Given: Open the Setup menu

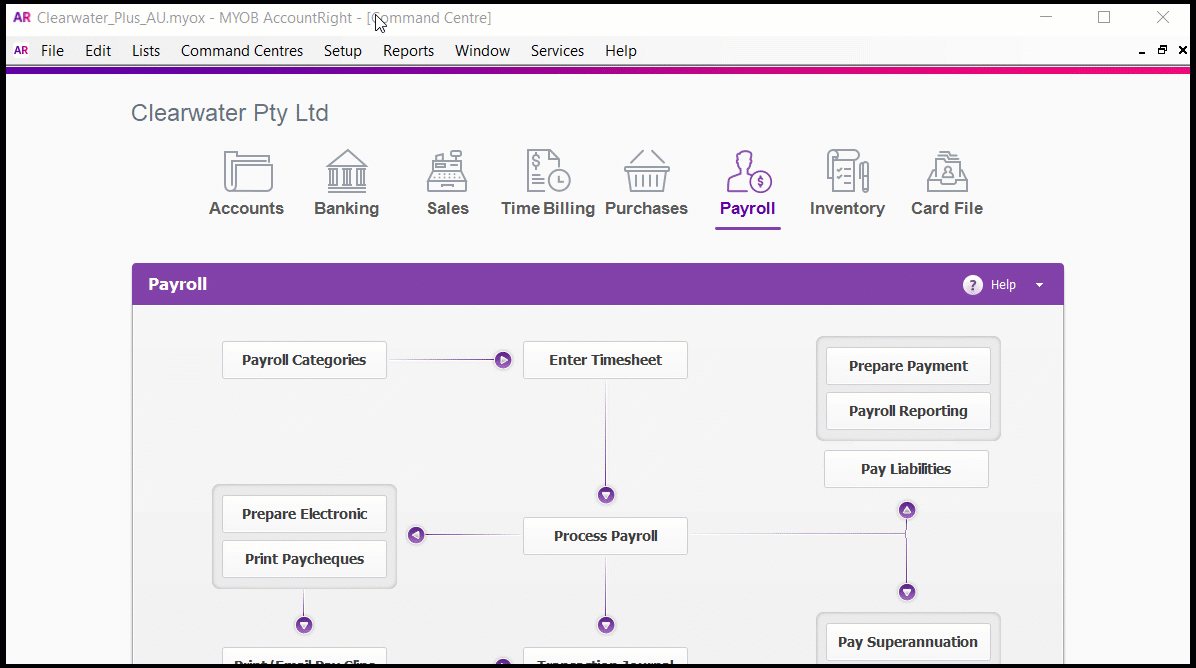Looking at the screenshot, I should click(x=342, y=50).
